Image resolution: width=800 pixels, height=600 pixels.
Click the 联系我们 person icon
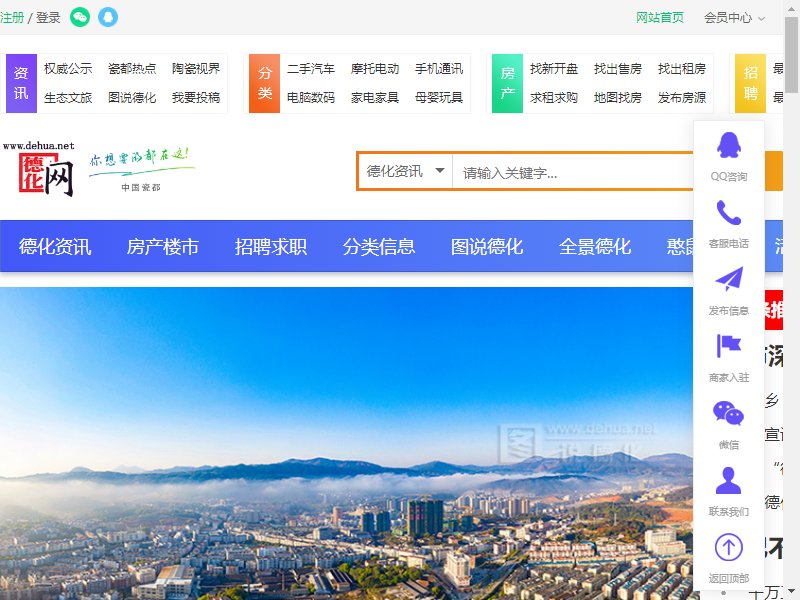click(x=729, y=480)
